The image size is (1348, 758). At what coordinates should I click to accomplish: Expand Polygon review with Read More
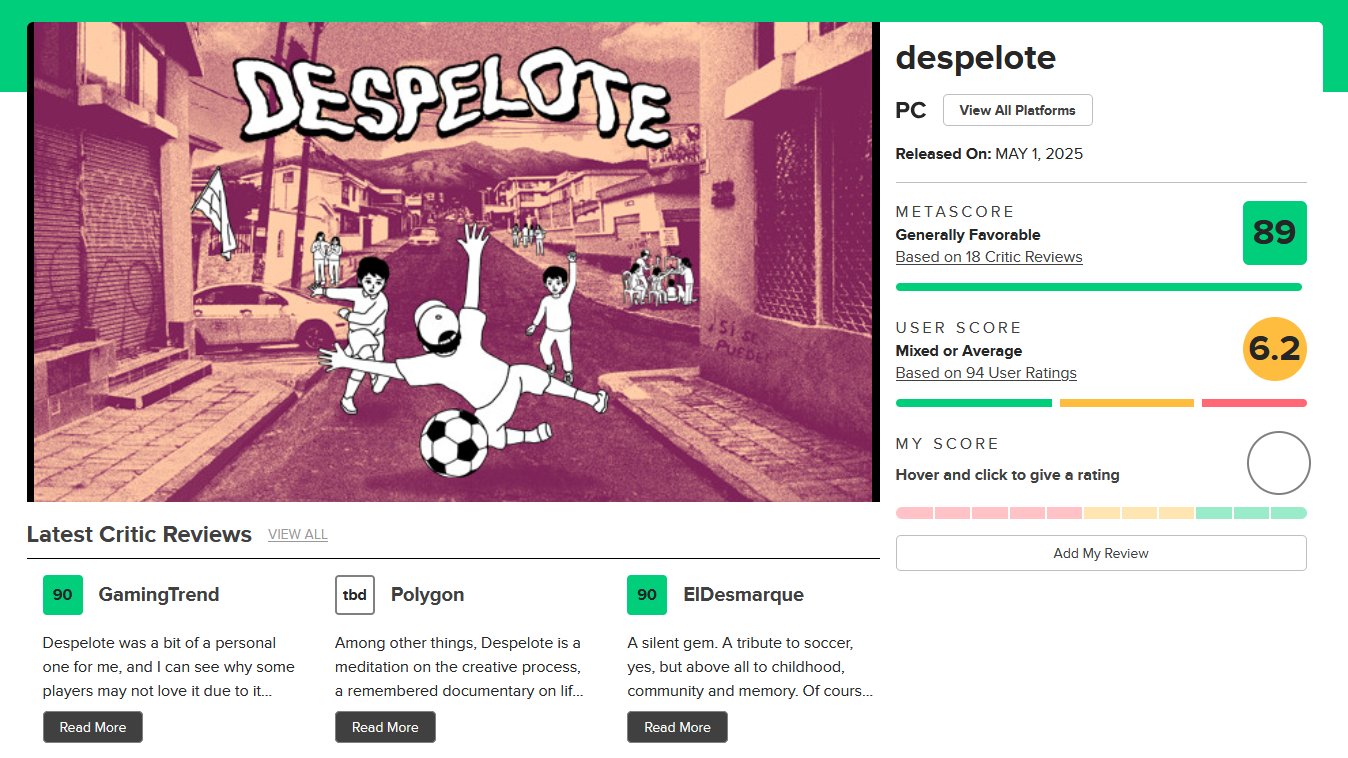pyautogui.click(x=385, y=727)
